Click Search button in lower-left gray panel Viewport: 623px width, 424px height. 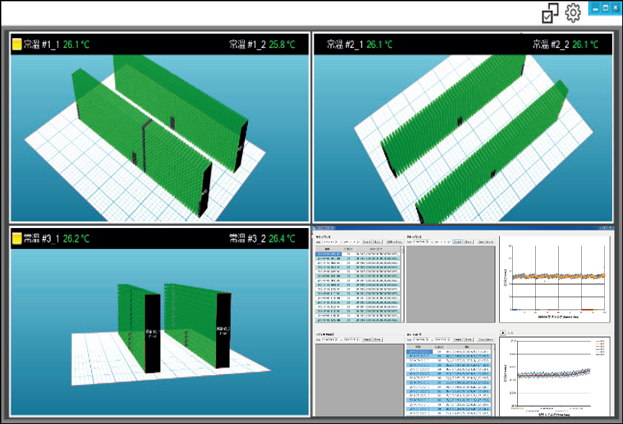[x=367, y=340]
